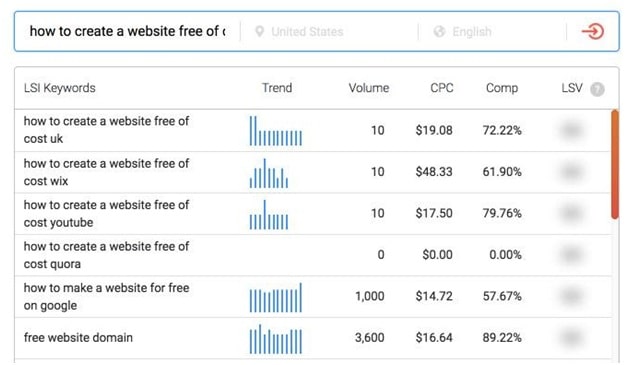Click competition value 57.67%
The width and height of the screenshot is (628, 365).
point(502,296)
